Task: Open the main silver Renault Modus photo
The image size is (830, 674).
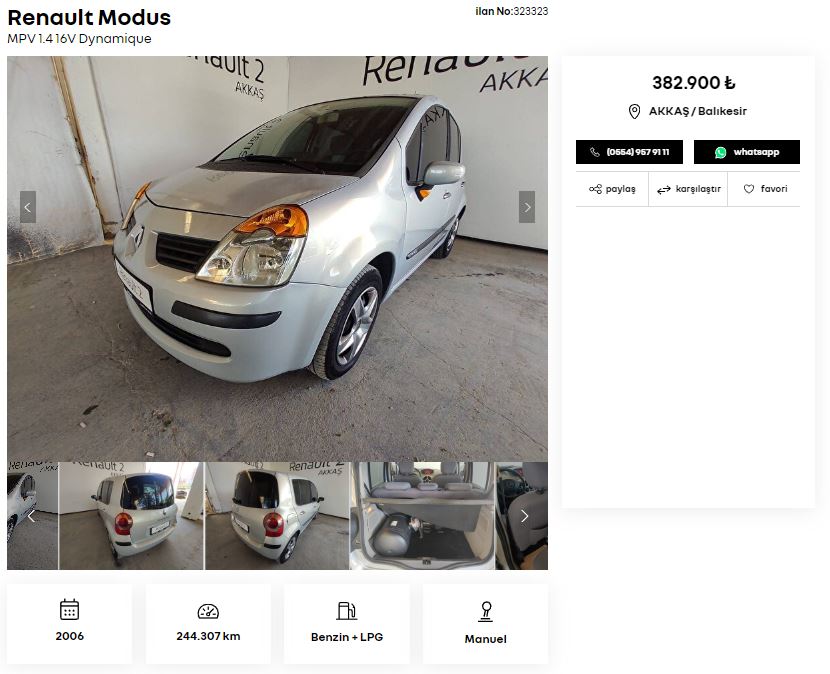Action: (277, 258)
